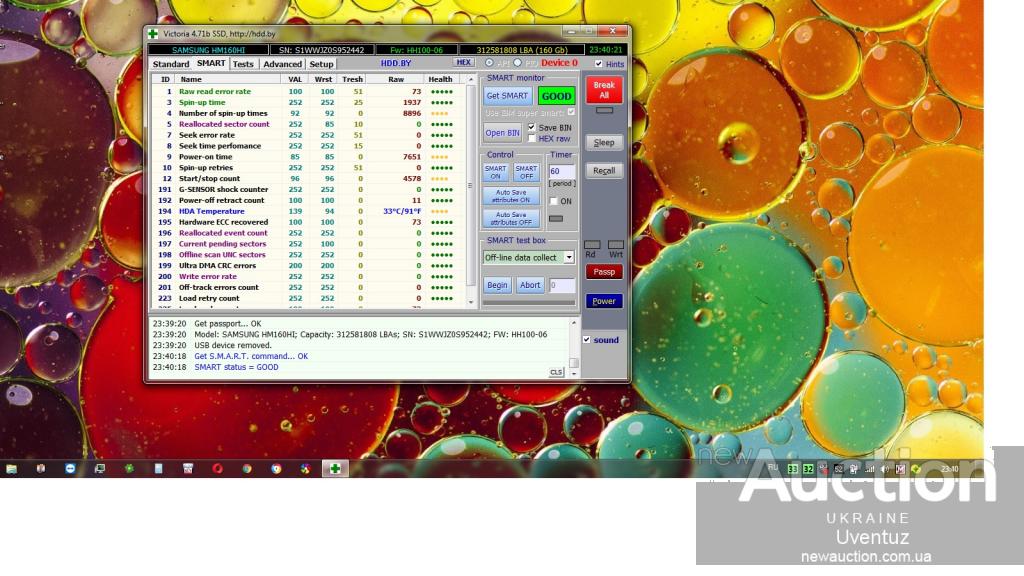
Task: Click the Health column header
Action: (440, 79)
